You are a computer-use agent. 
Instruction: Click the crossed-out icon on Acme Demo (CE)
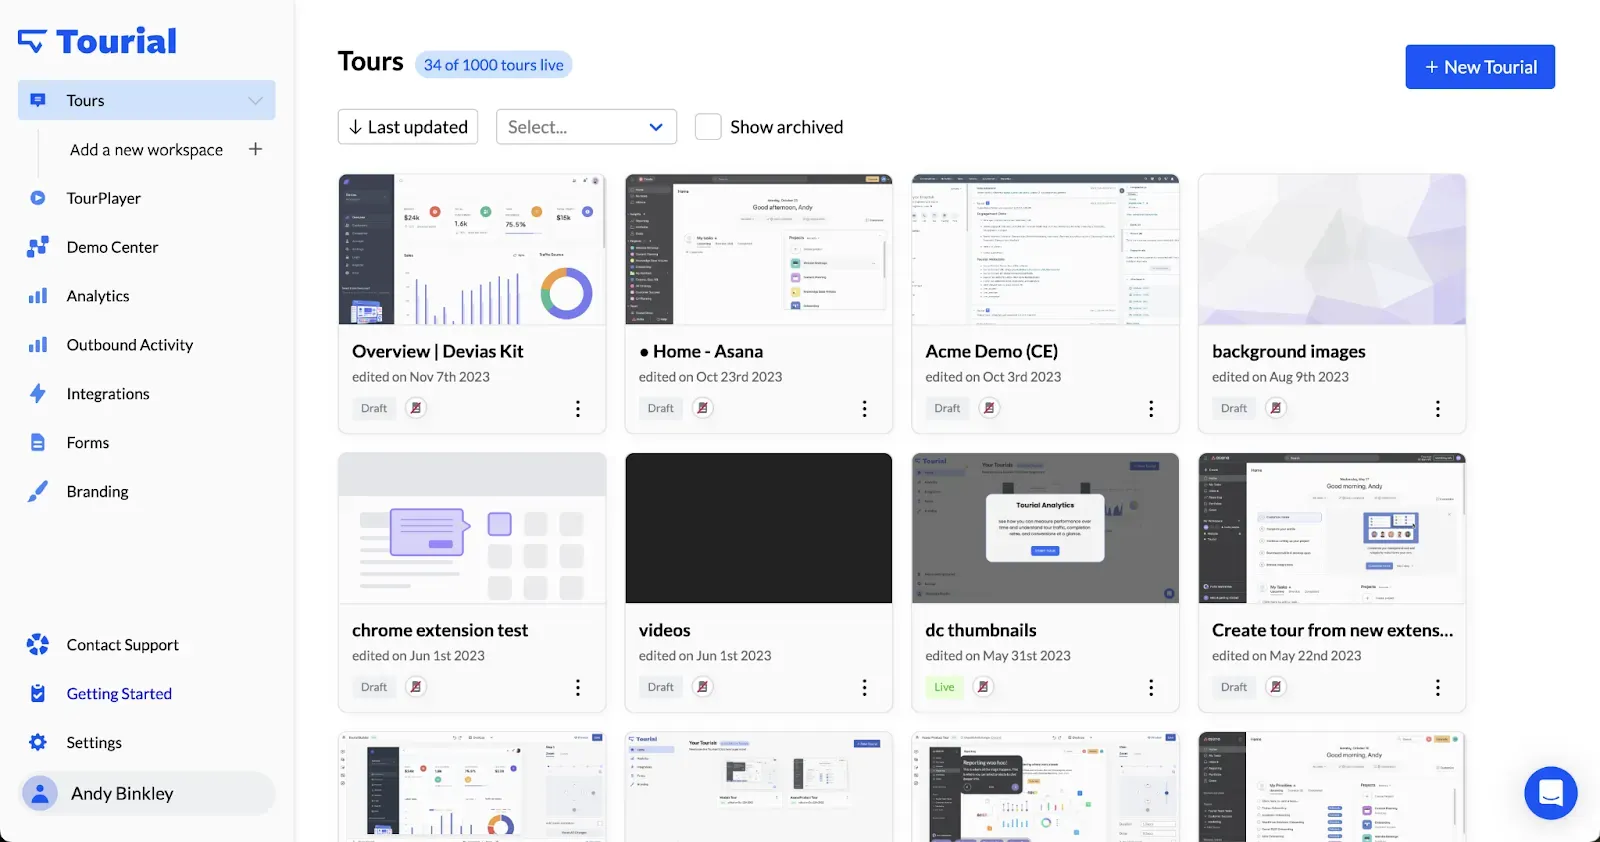[989, 408]
